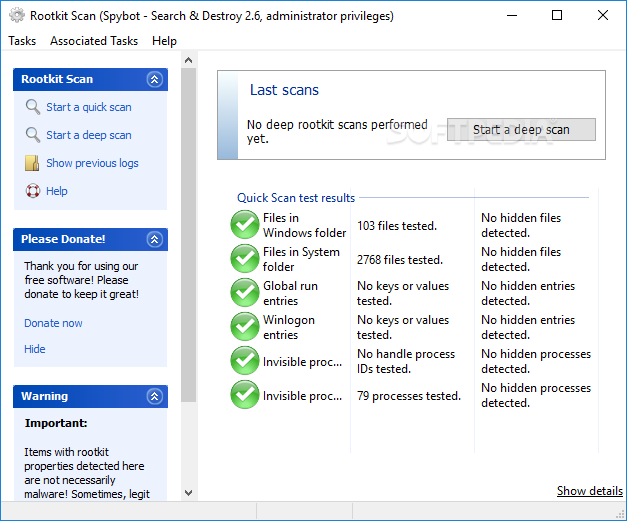Click the magnifier icon beside Start a quick scan
627x521 pixels.
point(32,107)
